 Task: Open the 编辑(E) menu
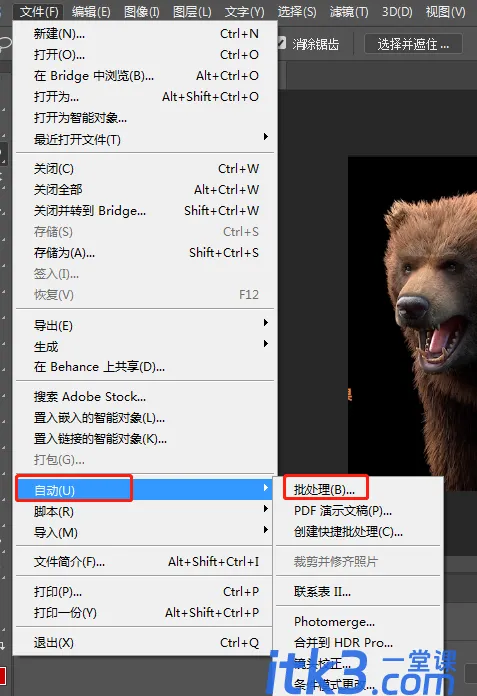(91, 11)
